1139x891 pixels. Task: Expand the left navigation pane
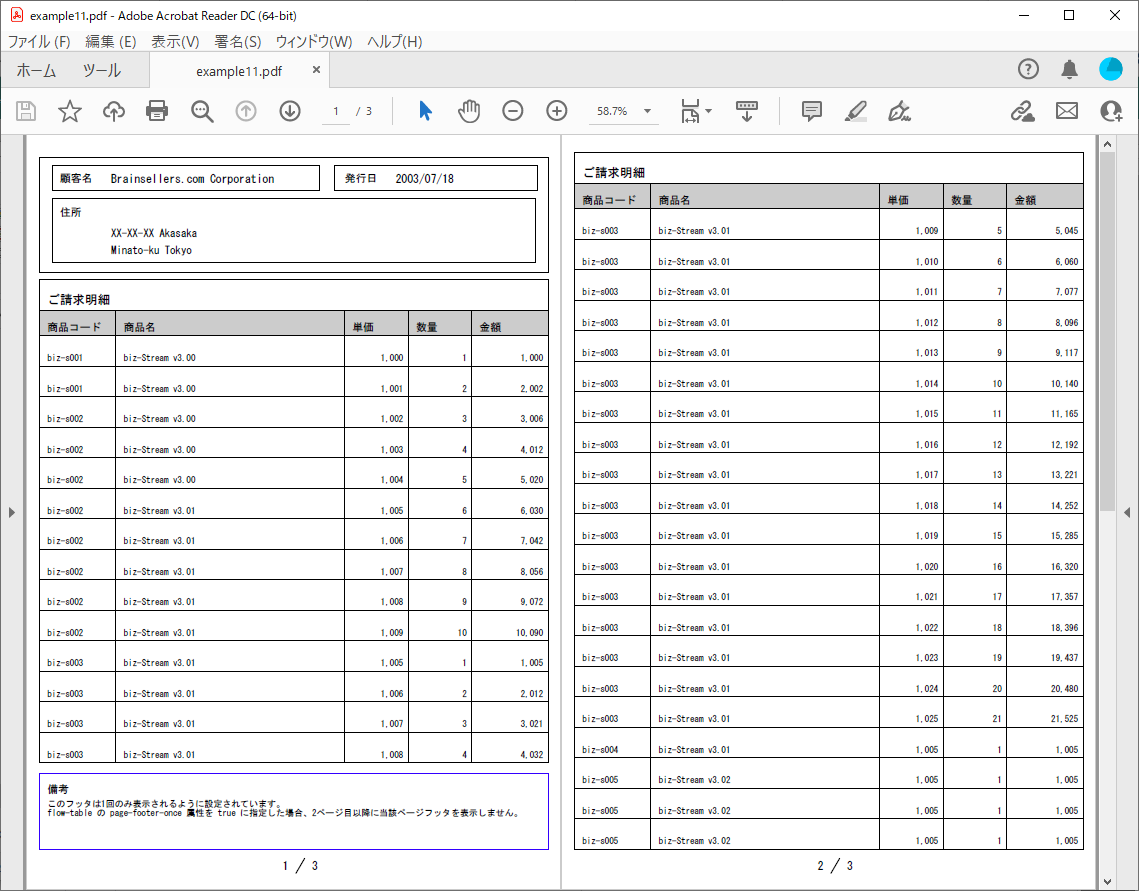(12, 513)
